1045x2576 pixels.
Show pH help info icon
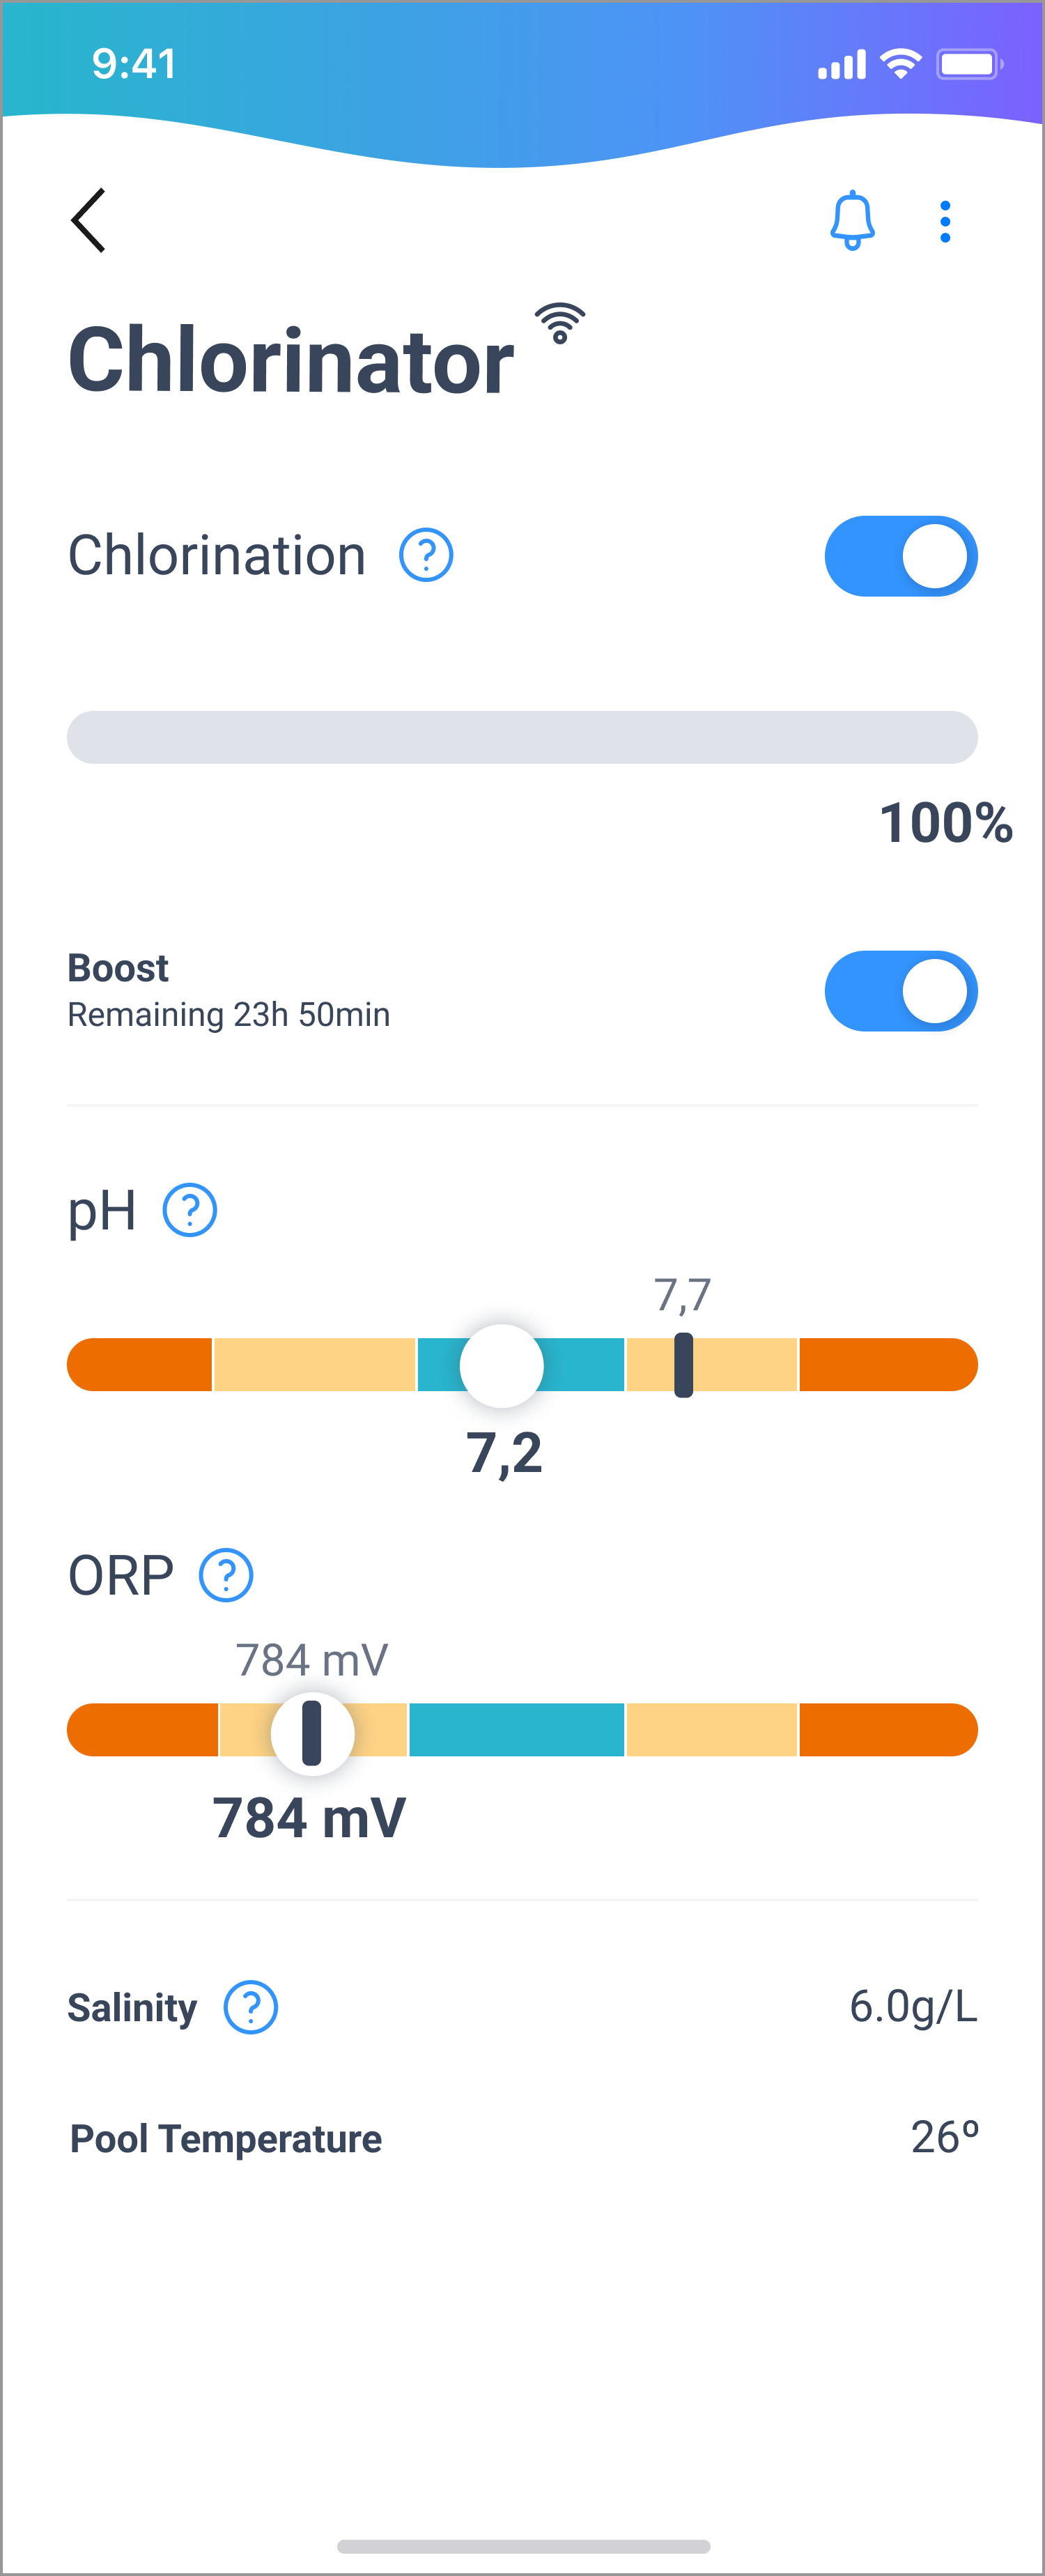pyautogui.click(x=190, y=1210)
